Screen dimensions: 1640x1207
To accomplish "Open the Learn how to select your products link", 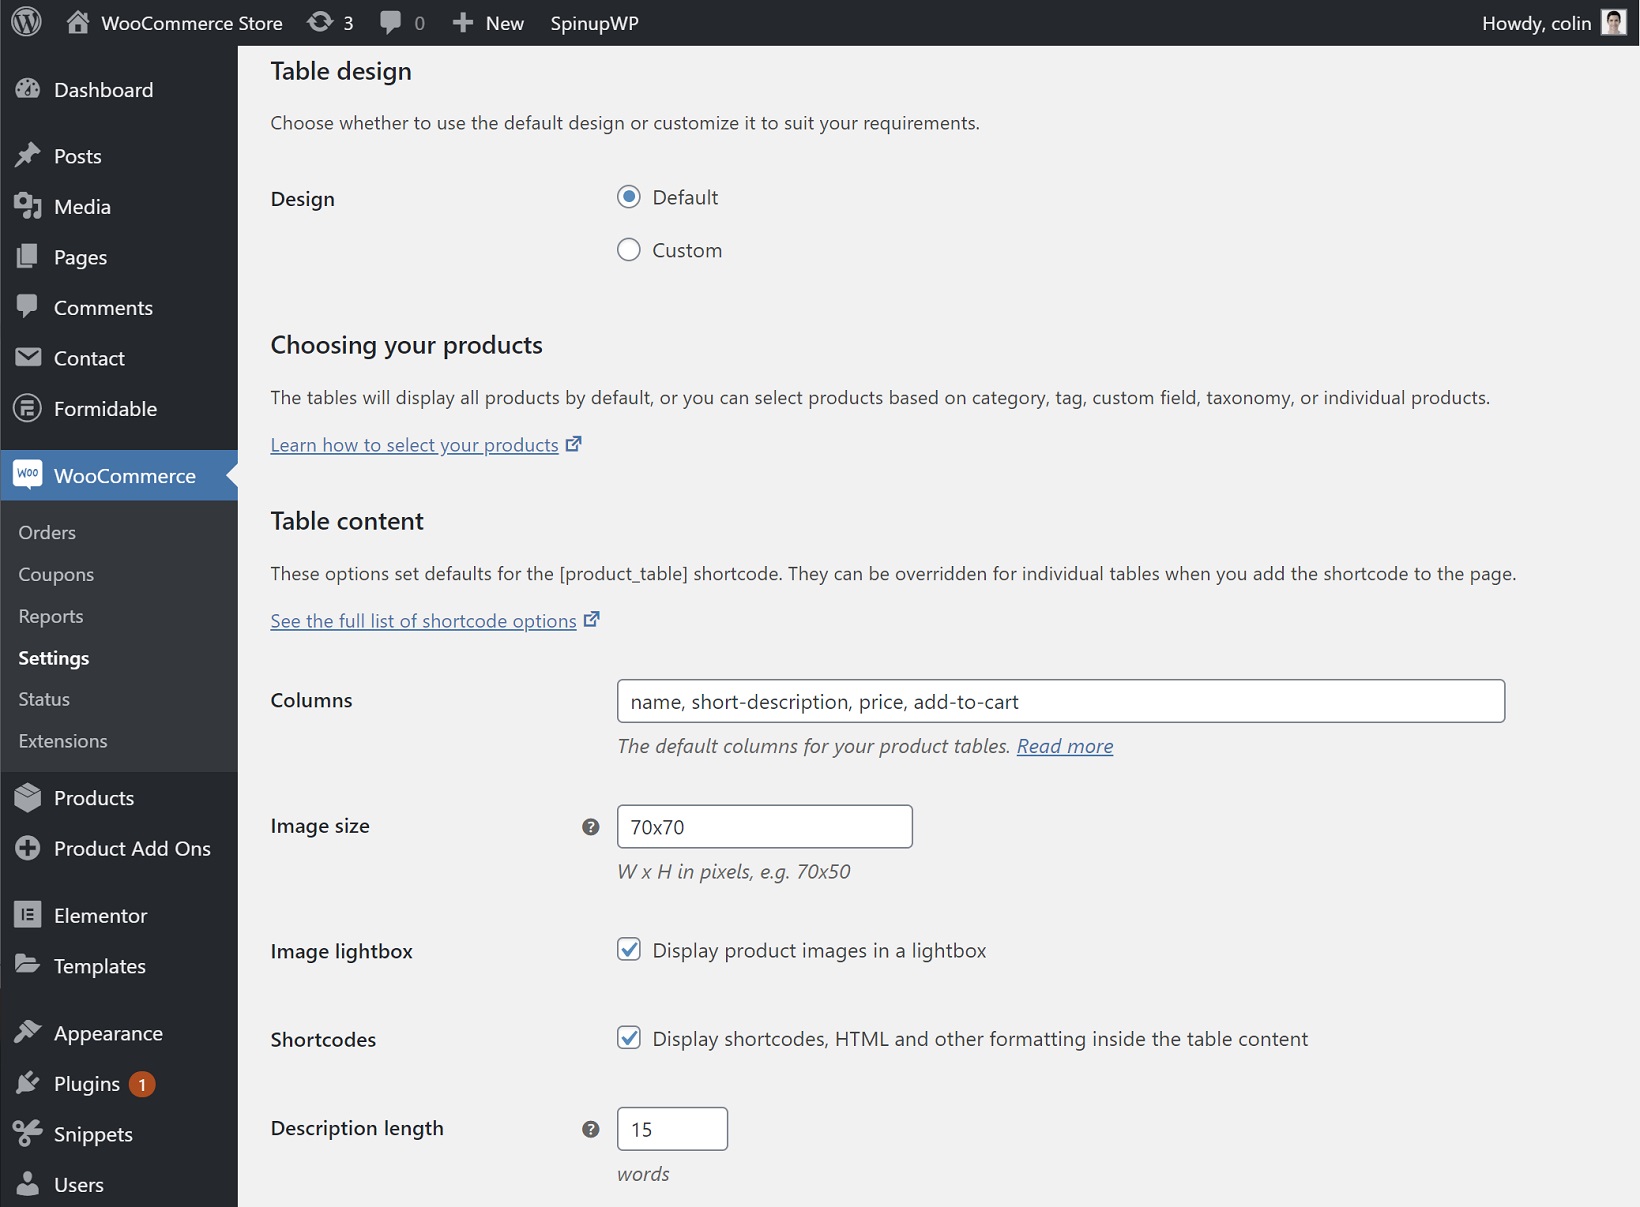I will (x=414, y=445).
